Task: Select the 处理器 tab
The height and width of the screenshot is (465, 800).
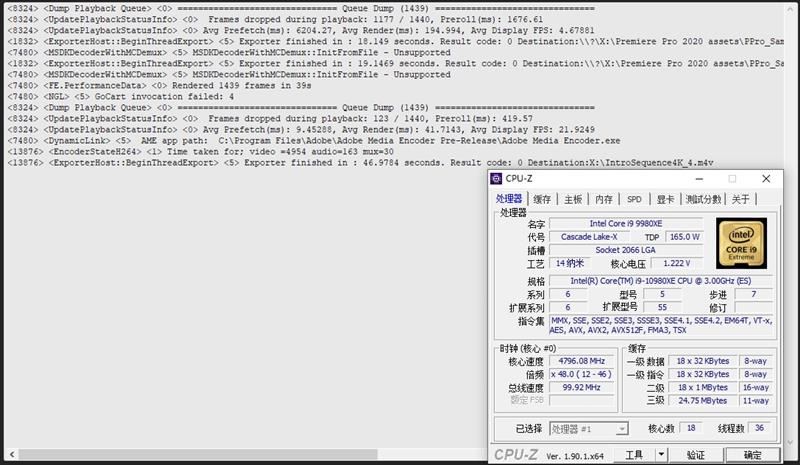Action: point(509,199)
